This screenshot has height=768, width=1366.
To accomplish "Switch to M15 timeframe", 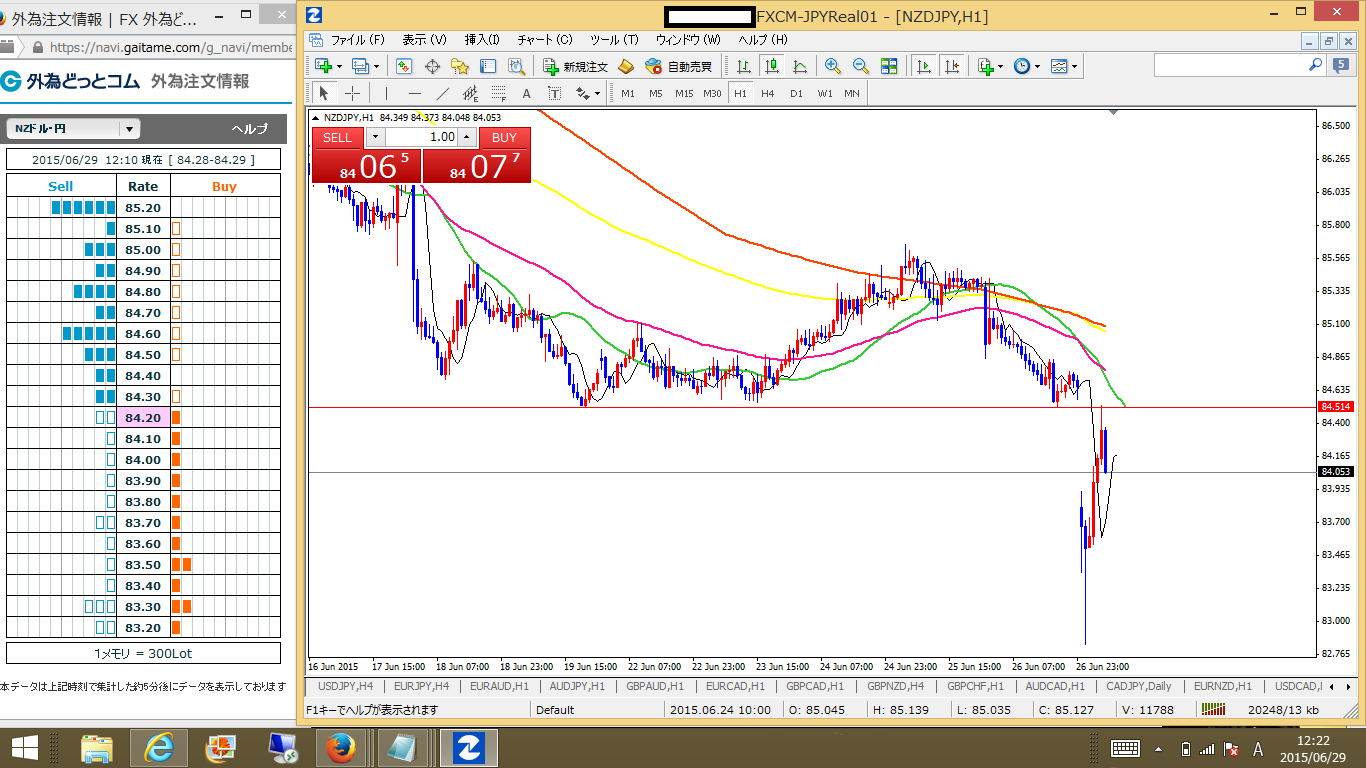I will 684,93.
